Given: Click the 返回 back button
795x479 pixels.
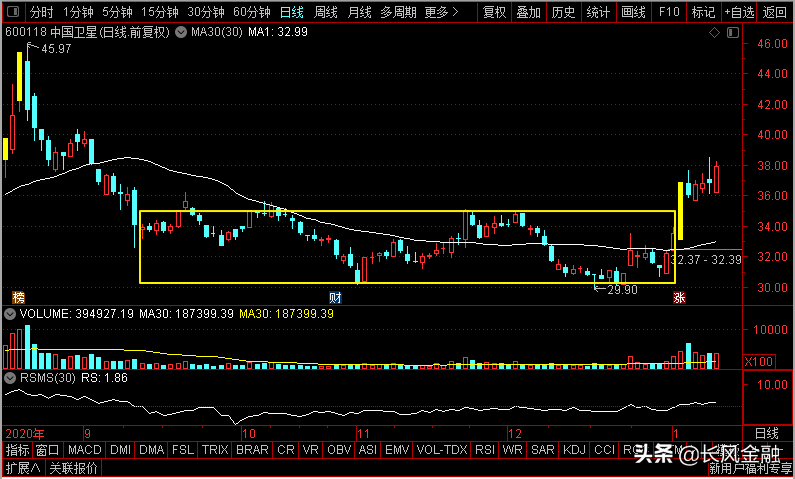Looking at the screenshot, I should pyautogui.click(x=775, y=12).
